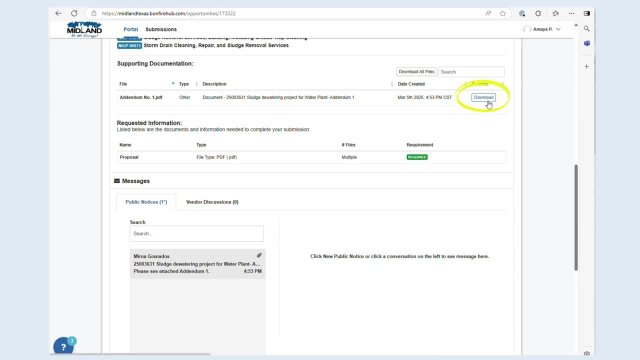Image resolution: width=640 pixels, height=360 pixels.
Task: Click the Download All Files button
Action: tap(416, 72)
